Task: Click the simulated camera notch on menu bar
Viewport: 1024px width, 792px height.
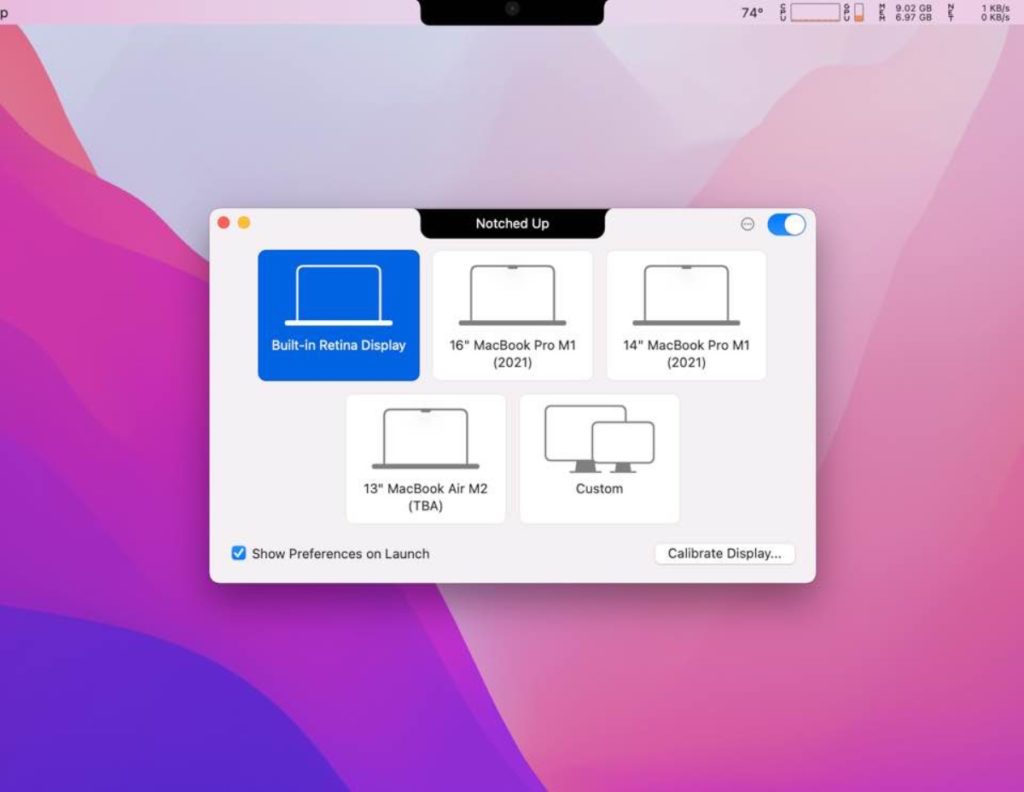Action: tap(512, 10)
